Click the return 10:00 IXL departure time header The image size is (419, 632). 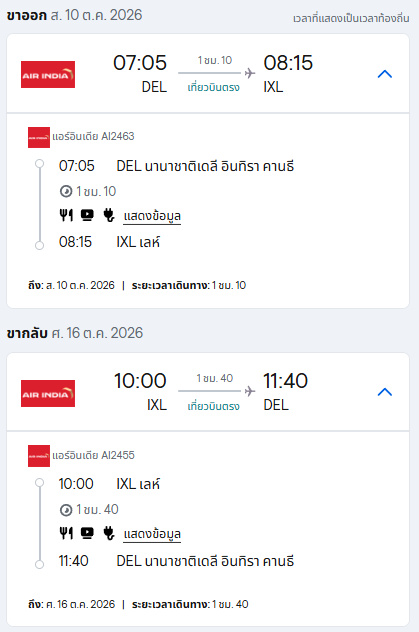tap(140, 392)
